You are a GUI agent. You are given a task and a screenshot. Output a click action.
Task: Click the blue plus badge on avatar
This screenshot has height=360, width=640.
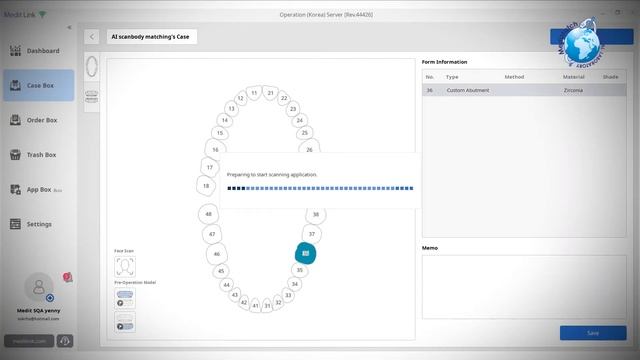tap(50, 298)
